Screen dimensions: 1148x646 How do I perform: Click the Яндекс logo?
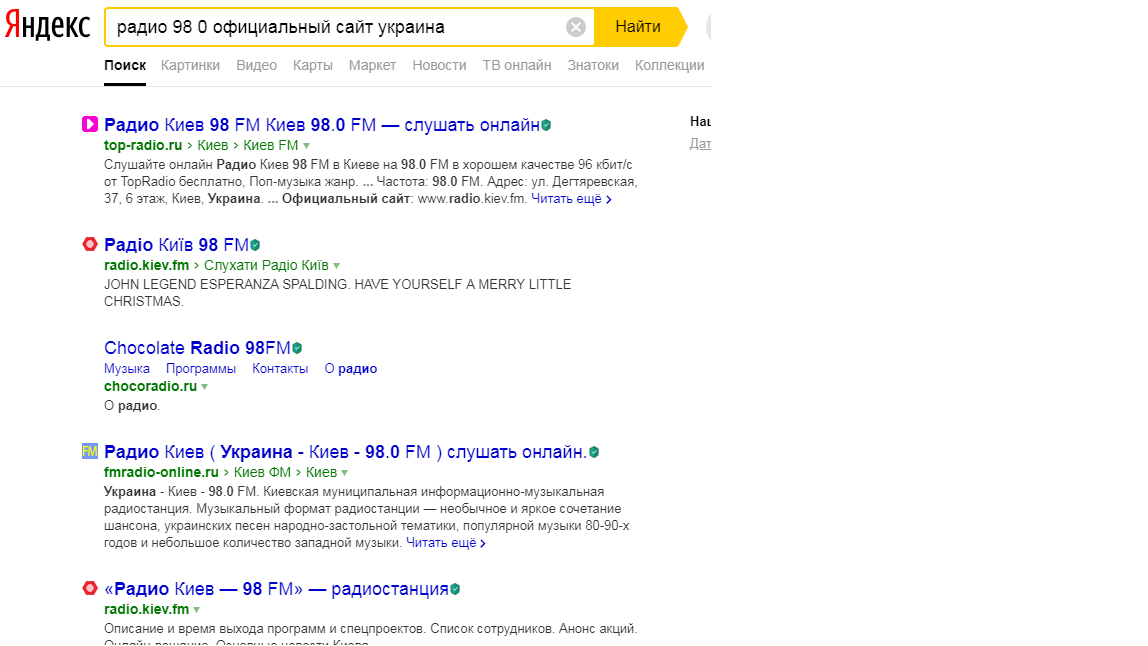pos(48,26)
